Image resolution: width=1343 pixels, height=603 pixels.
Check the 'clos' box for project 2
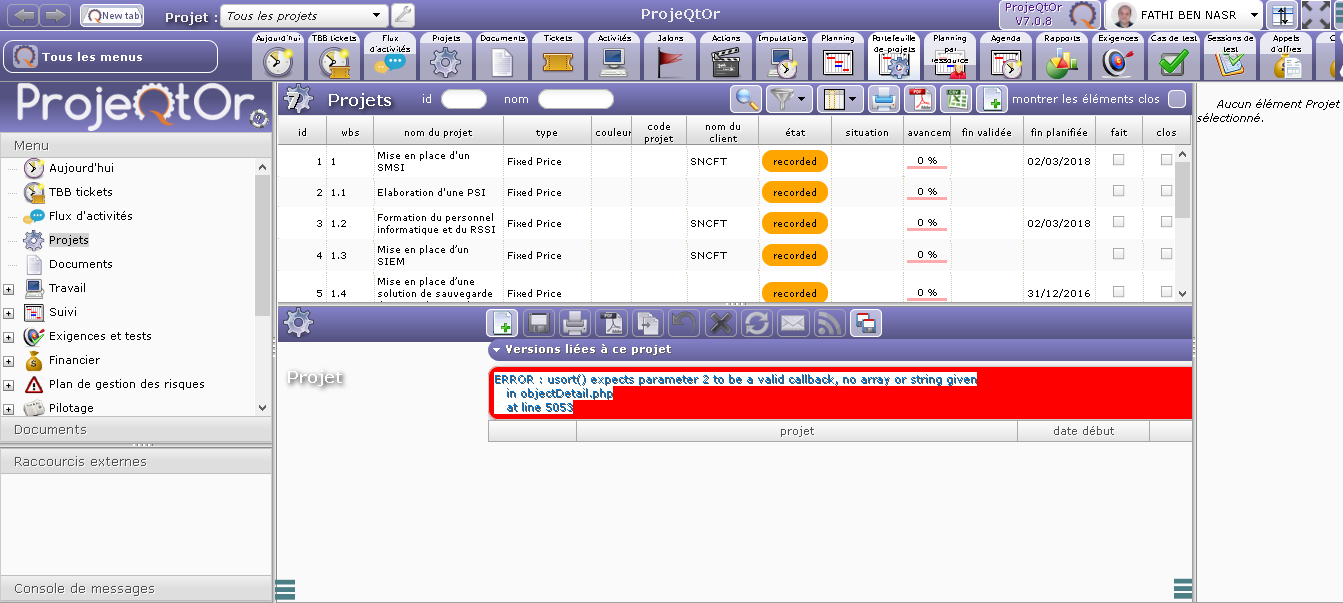tap(1166, 191)
